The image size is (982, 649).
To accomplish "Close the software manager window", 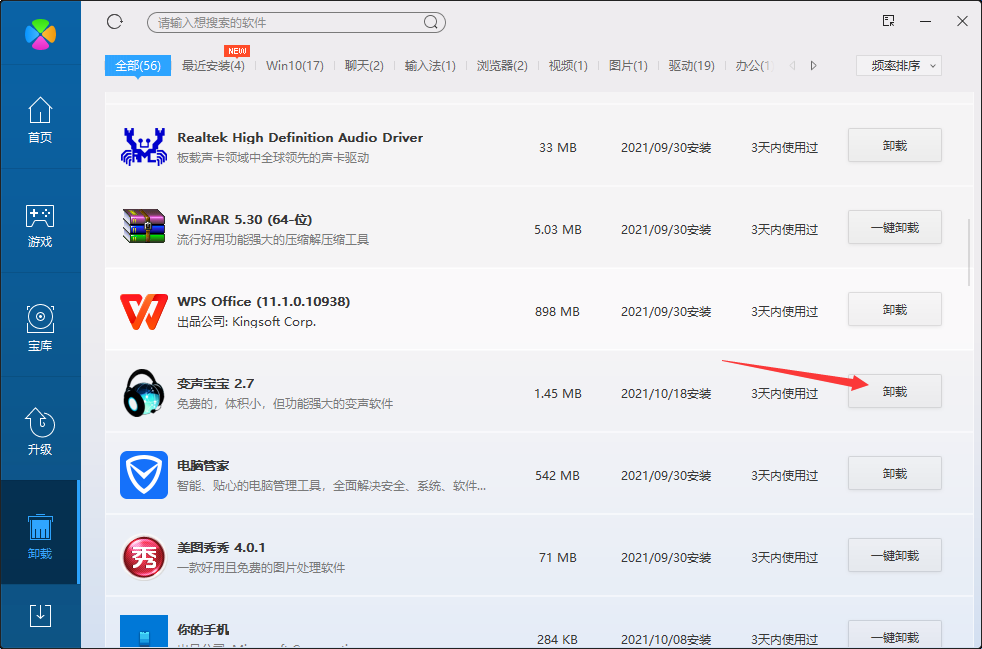I will (x=963, y=21).
